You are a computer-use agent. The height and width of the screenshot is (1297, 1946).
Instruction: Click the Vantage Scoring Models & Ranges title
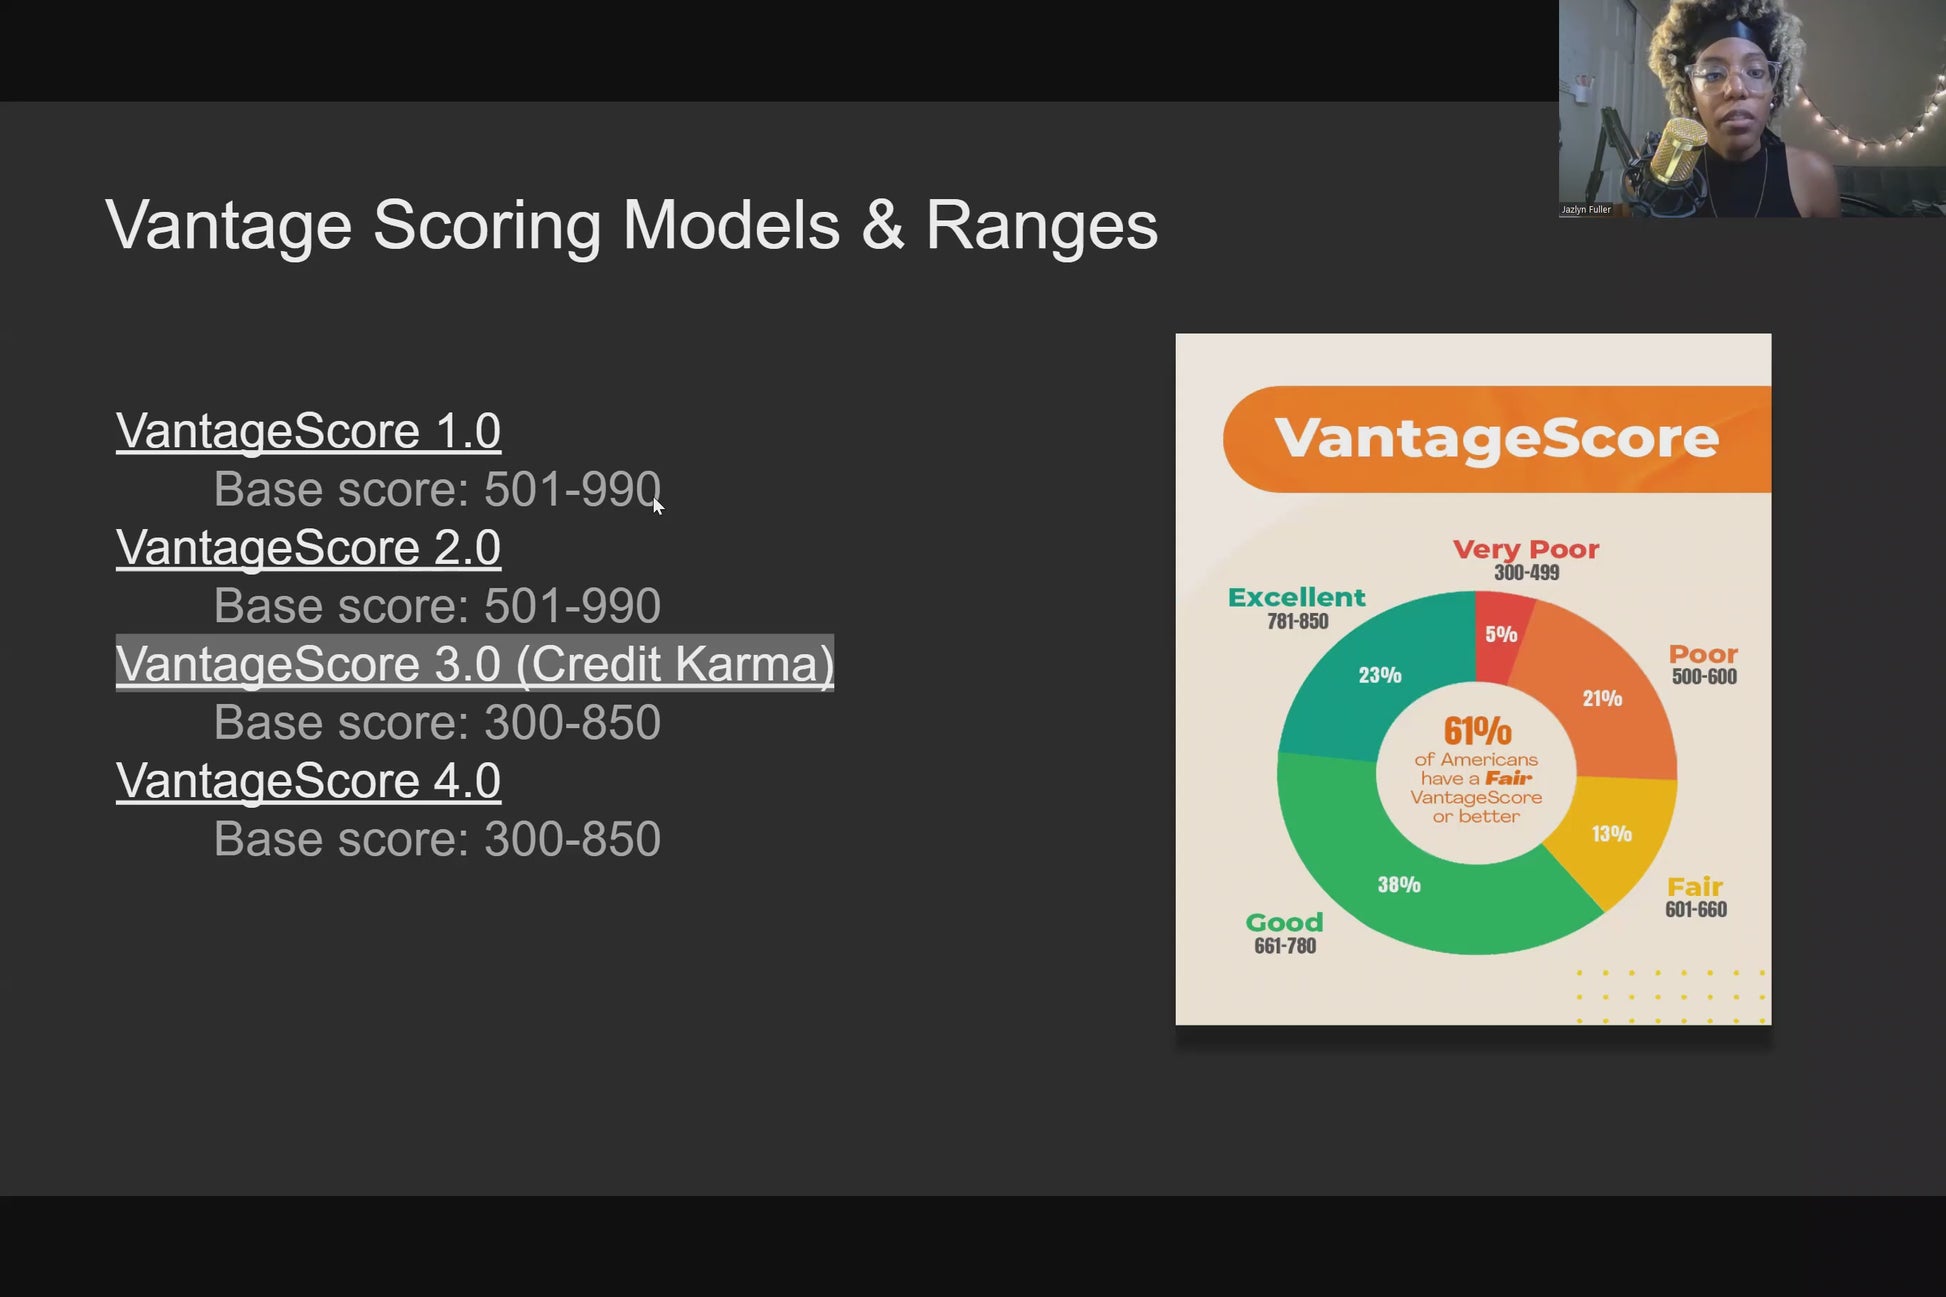coord(631,225)
